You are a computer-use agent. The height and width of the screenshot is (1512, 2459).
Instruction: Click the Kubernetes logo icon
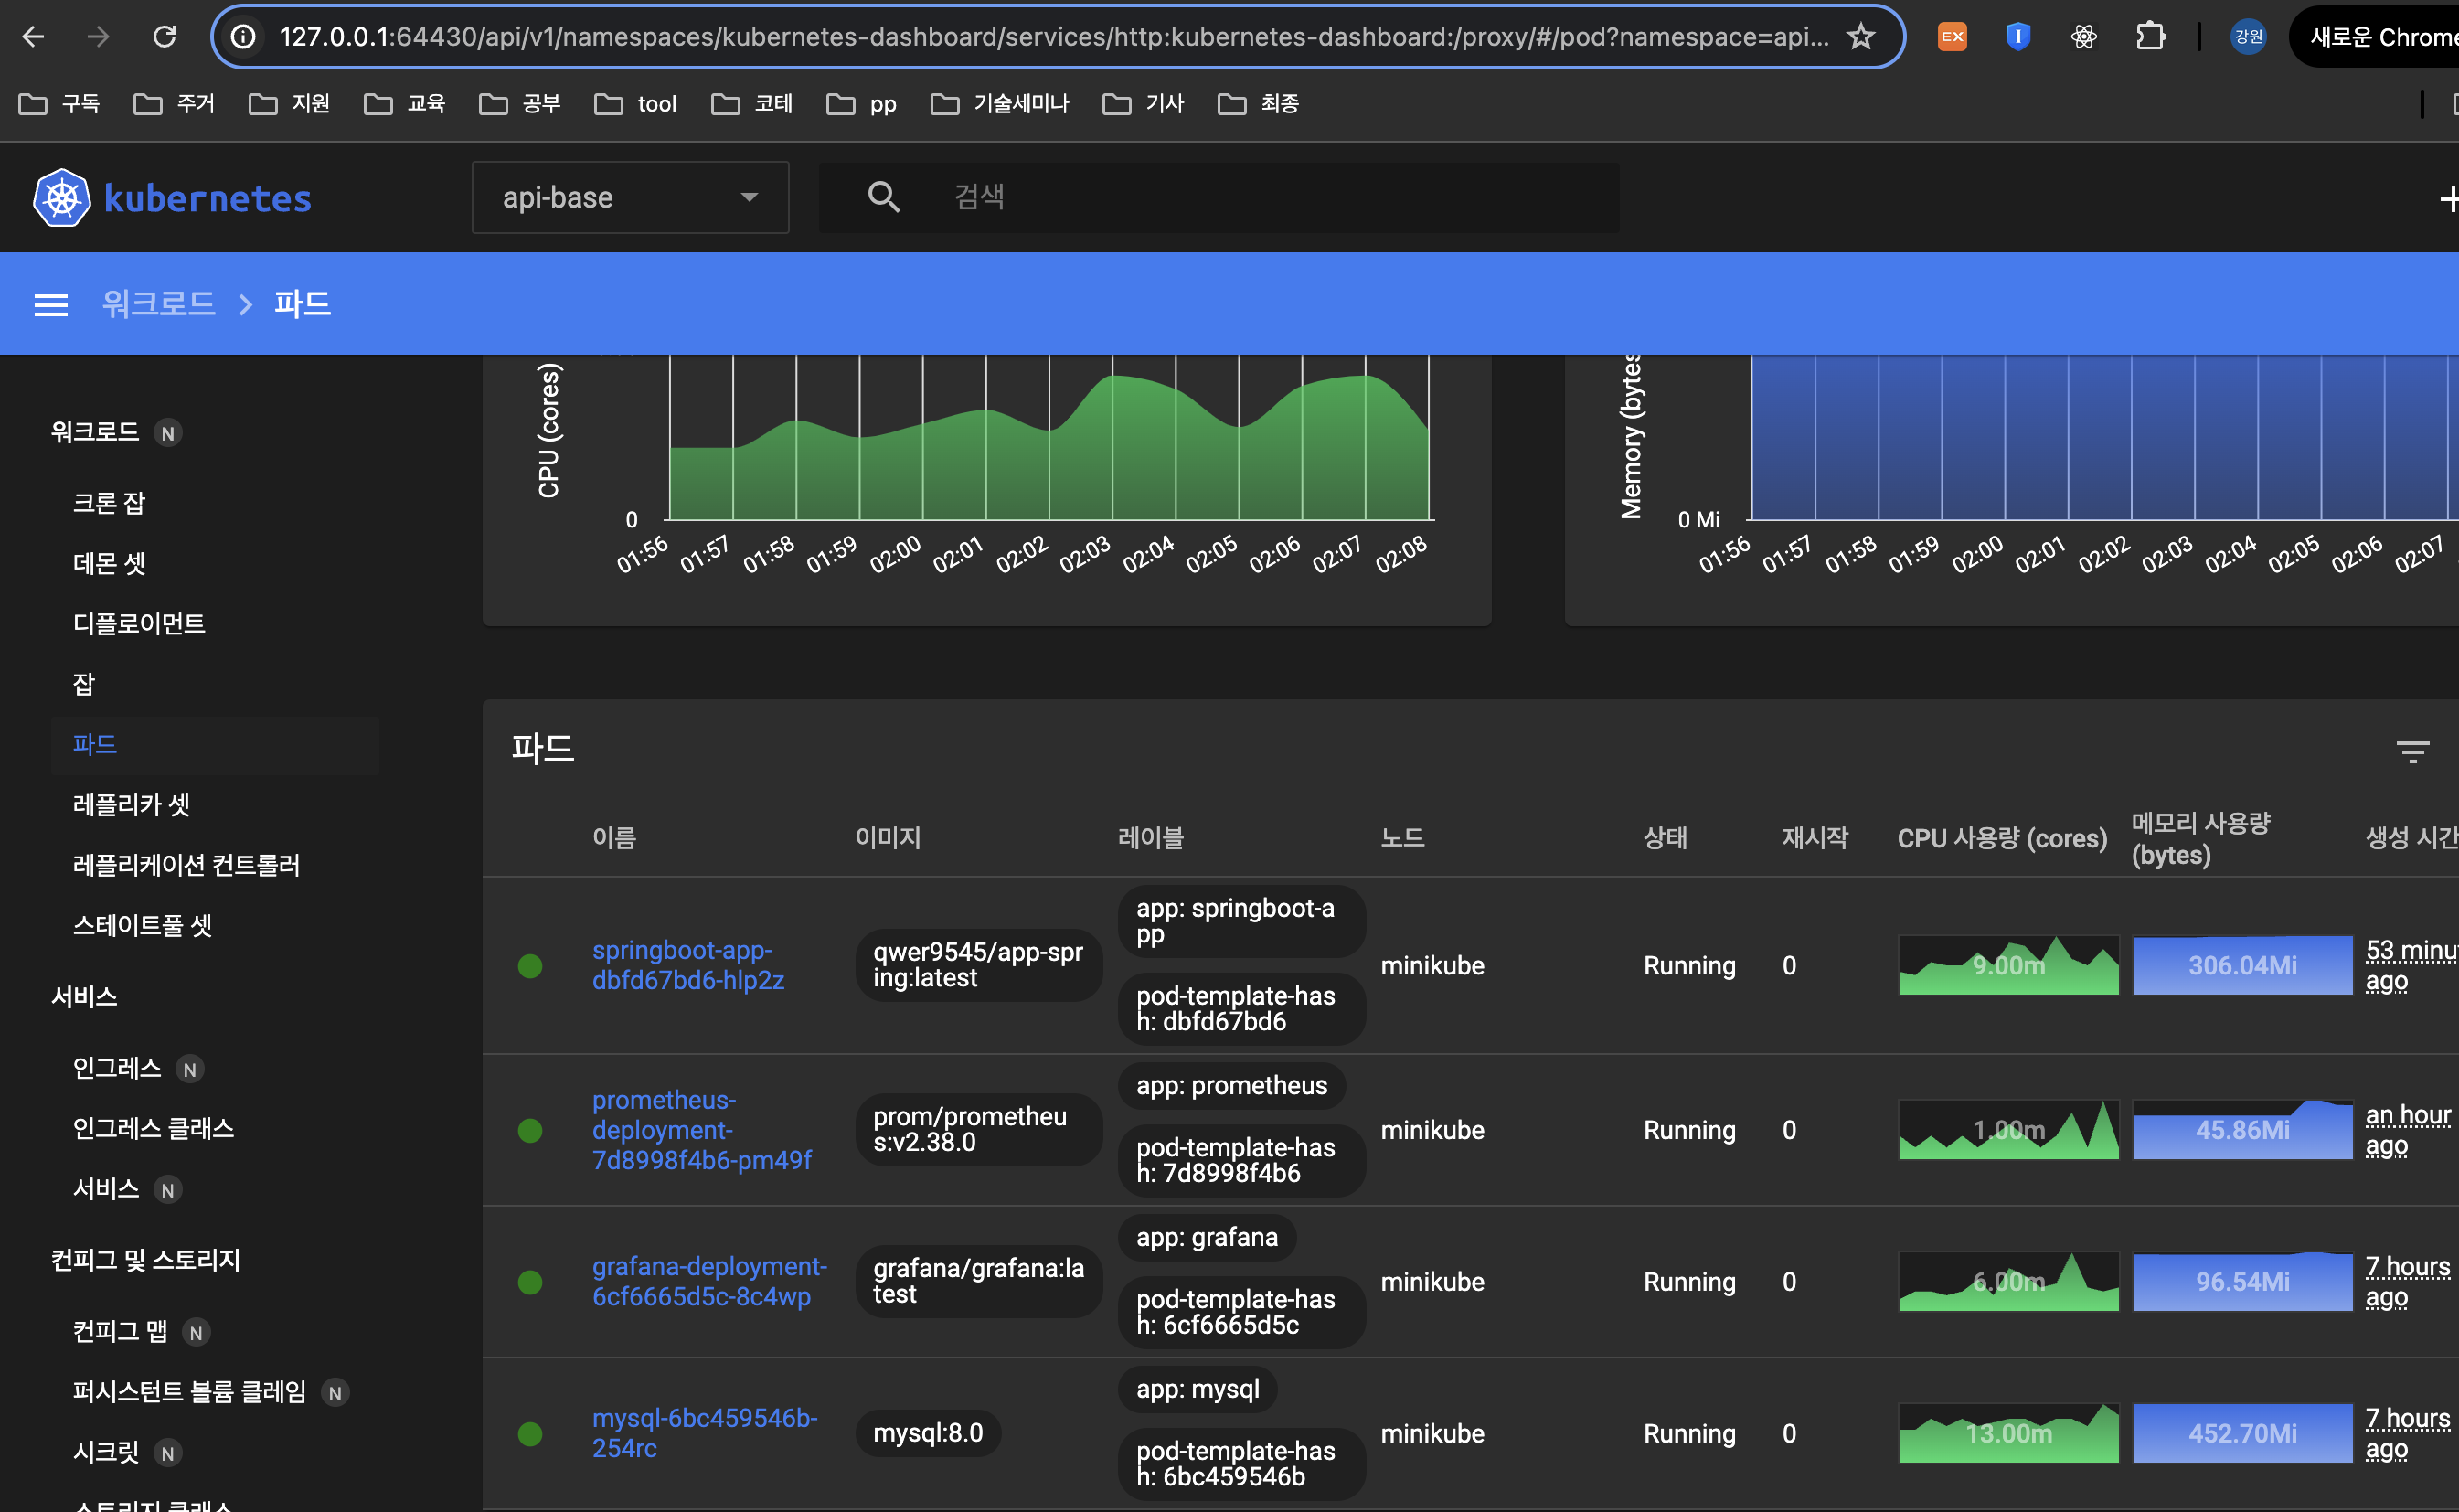coord(62,198)
